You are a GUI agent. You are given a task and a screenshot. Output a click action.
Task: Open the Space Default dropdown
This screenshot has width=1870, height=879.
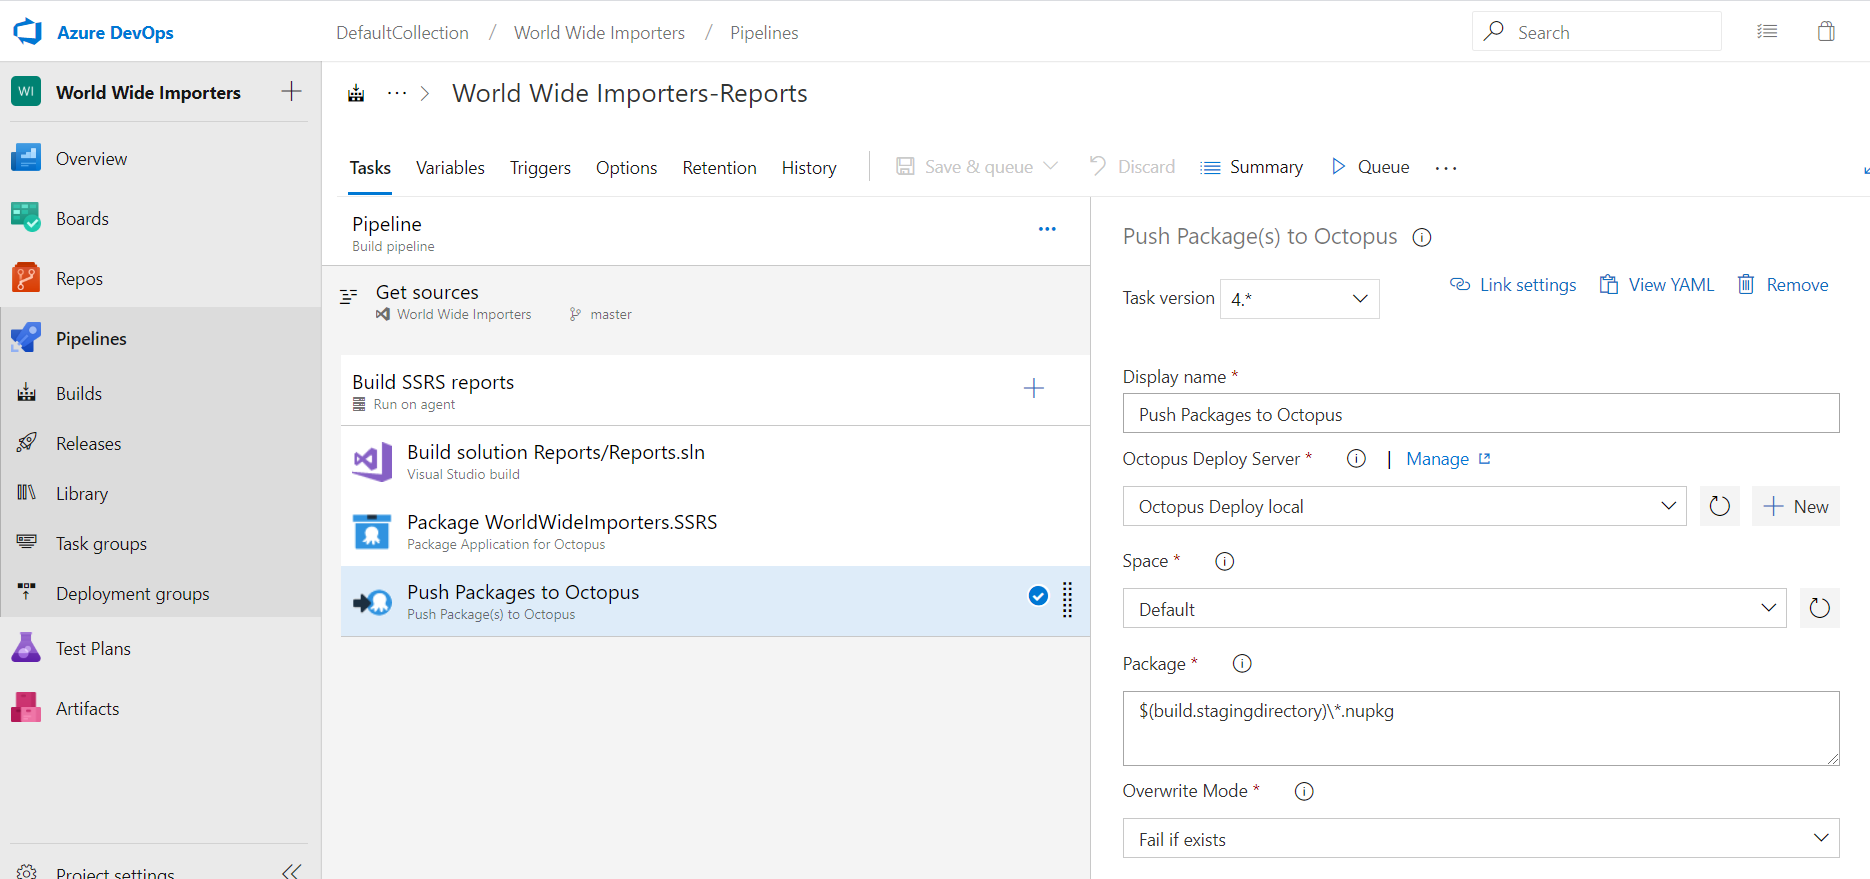1454,609
